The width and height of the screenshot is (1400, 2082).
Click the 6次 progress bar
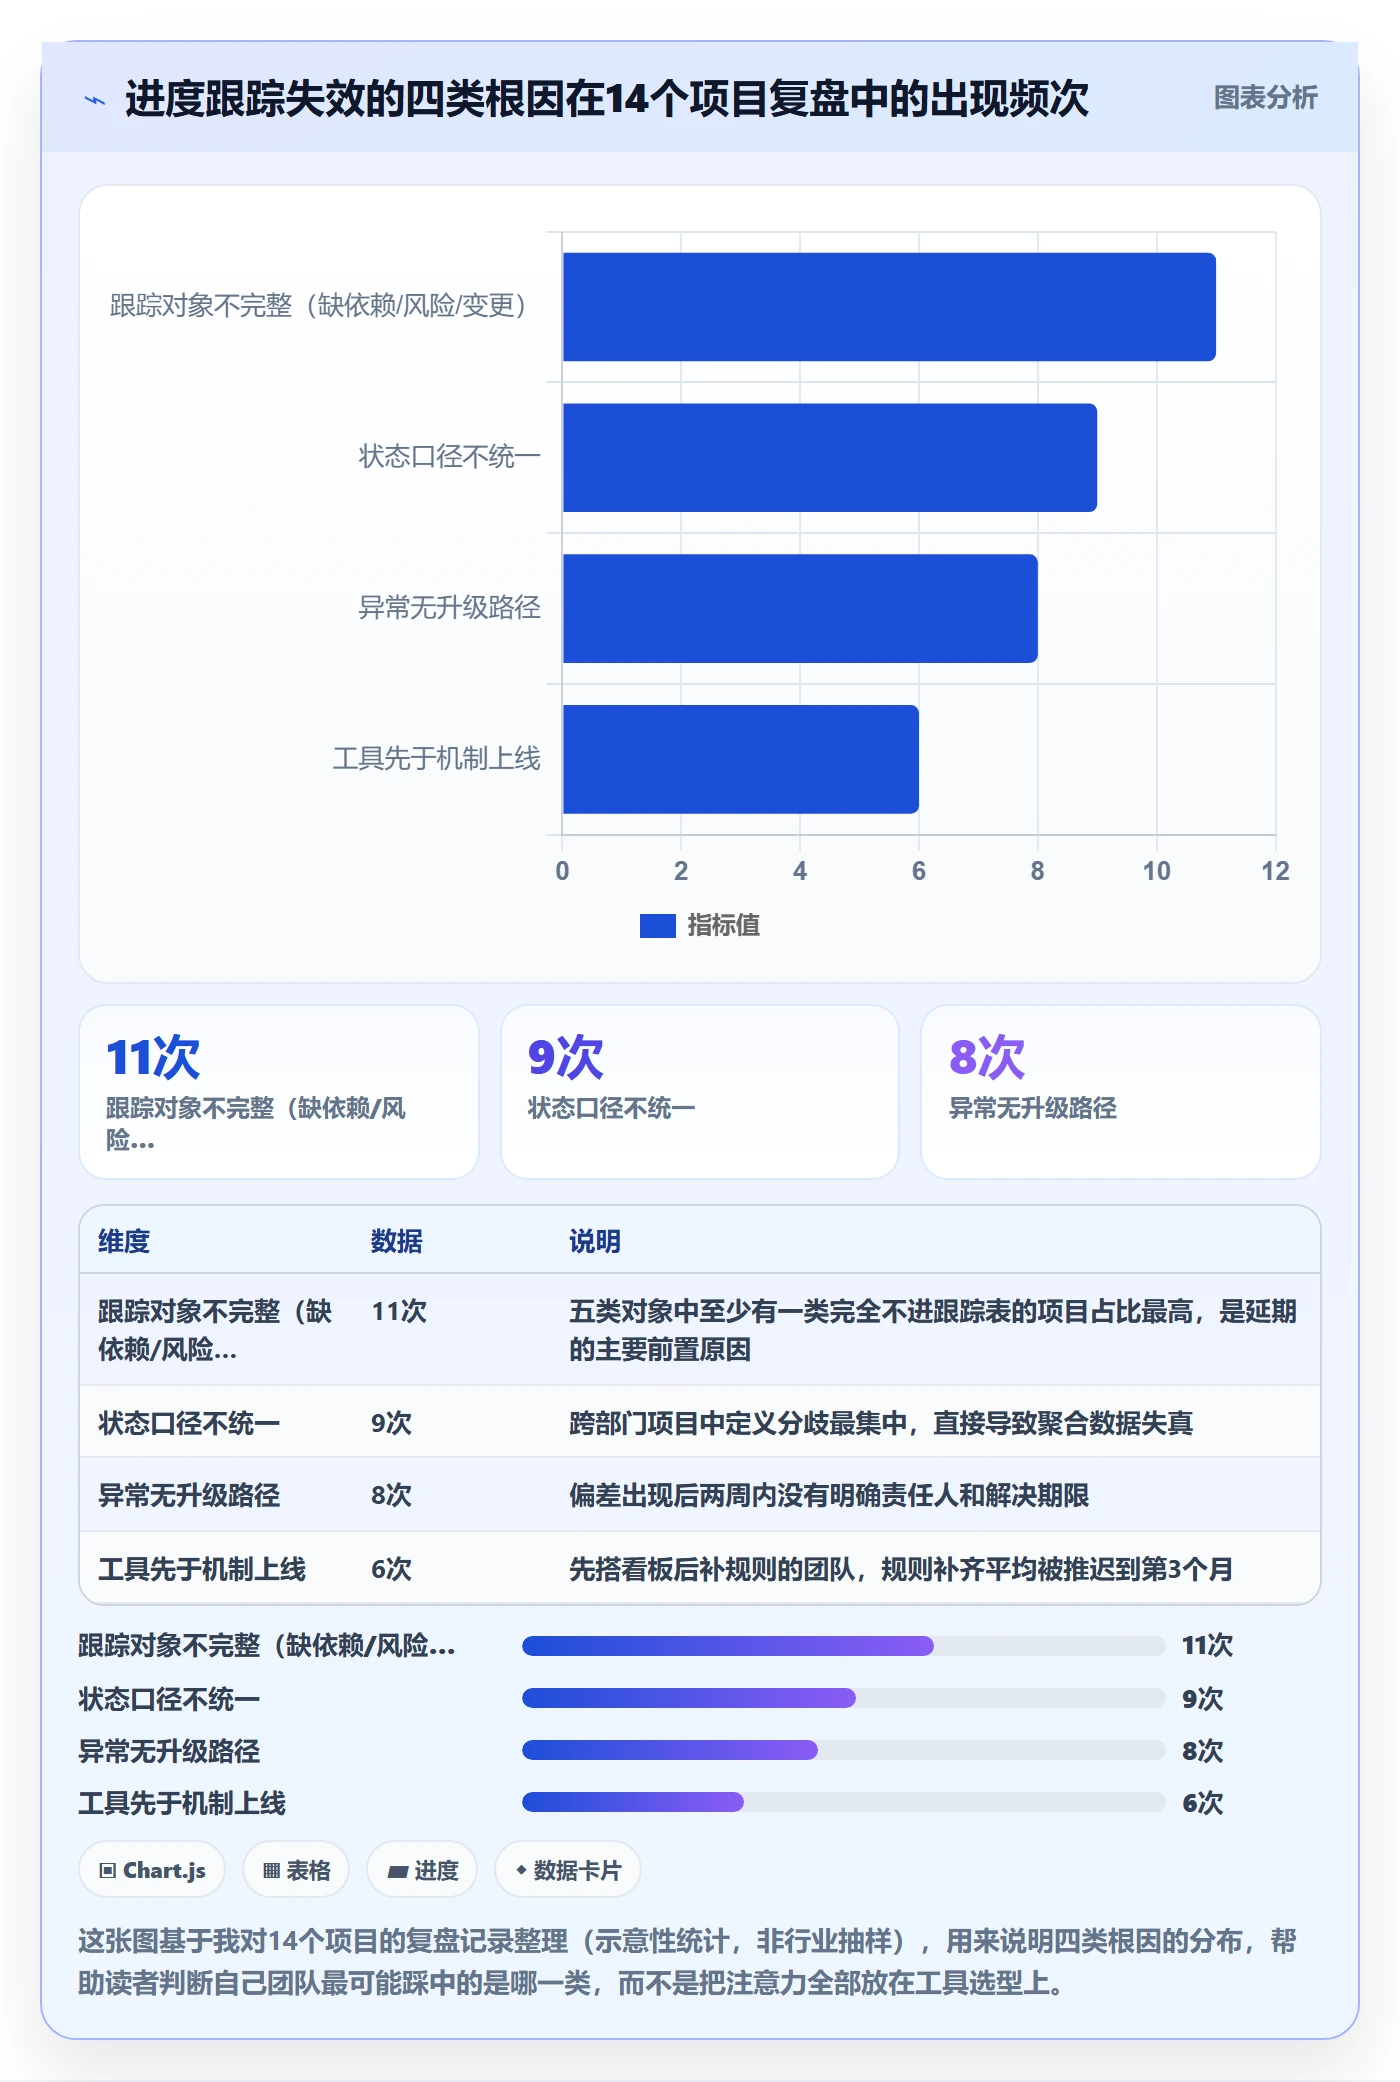click(x=844, y=1802)
